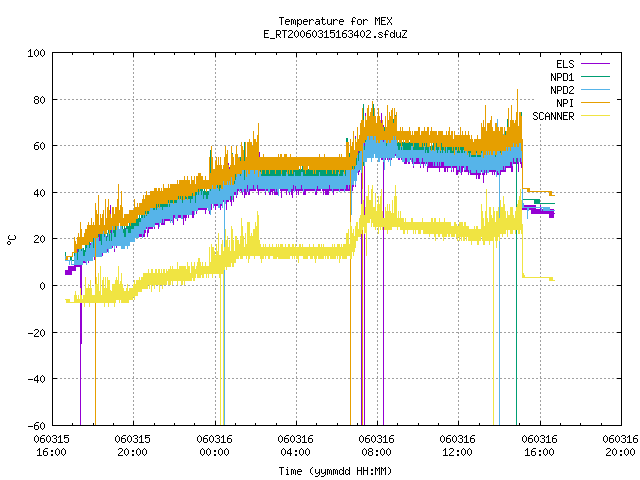Click the y-axis label 80
Viewport: 640px width, 480px height.
40,100
